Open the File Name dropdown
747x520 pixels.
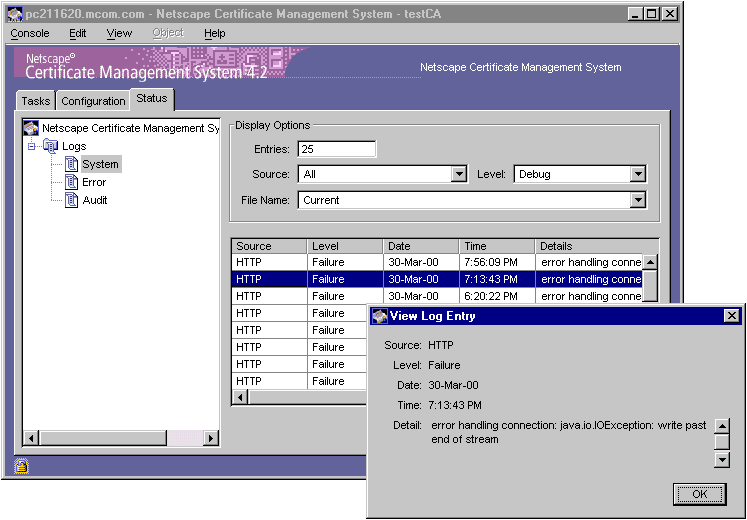[x=472, y=200]
